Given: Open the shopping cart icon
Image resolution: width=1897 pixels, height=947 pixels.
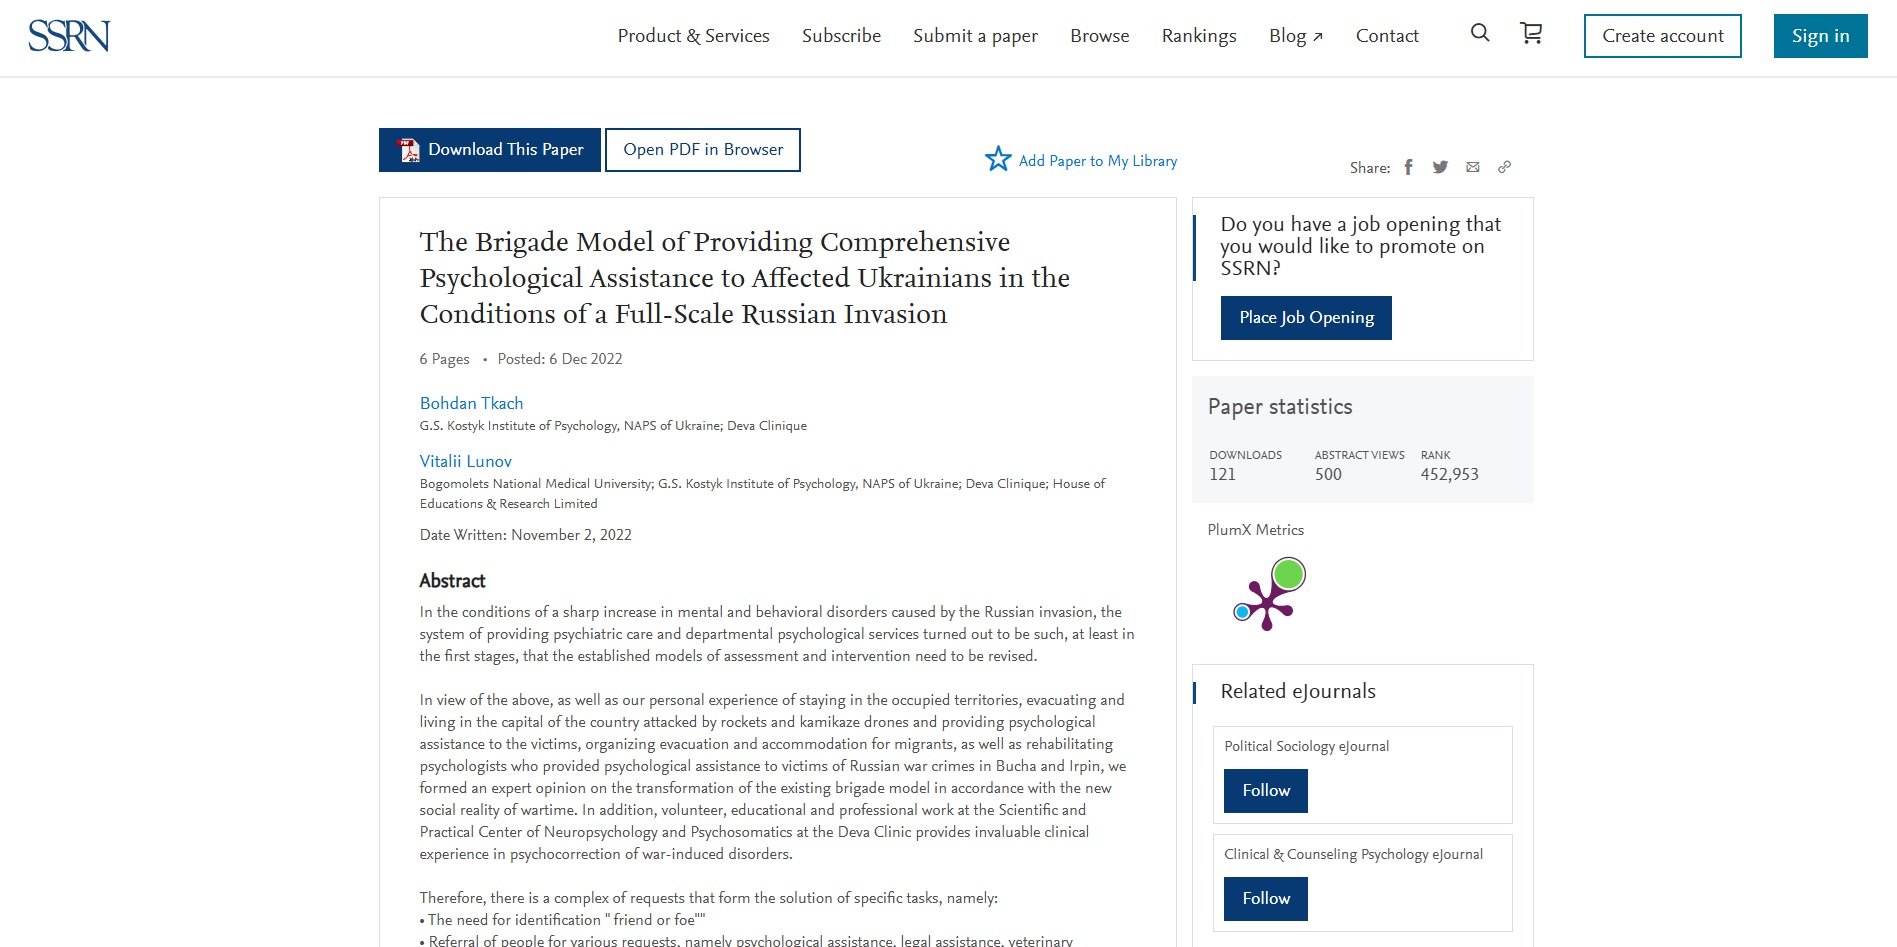Looking at the screenshot, I should 1531,33.
